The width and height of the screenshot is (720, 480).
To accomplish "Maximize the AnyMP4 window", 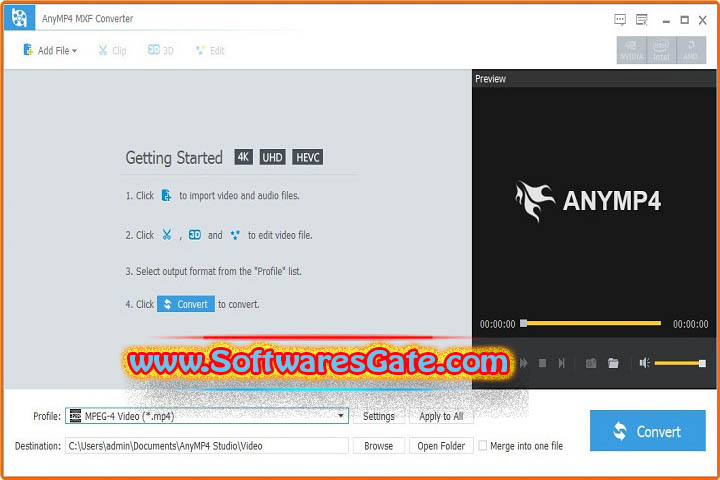I will [684, 20].
